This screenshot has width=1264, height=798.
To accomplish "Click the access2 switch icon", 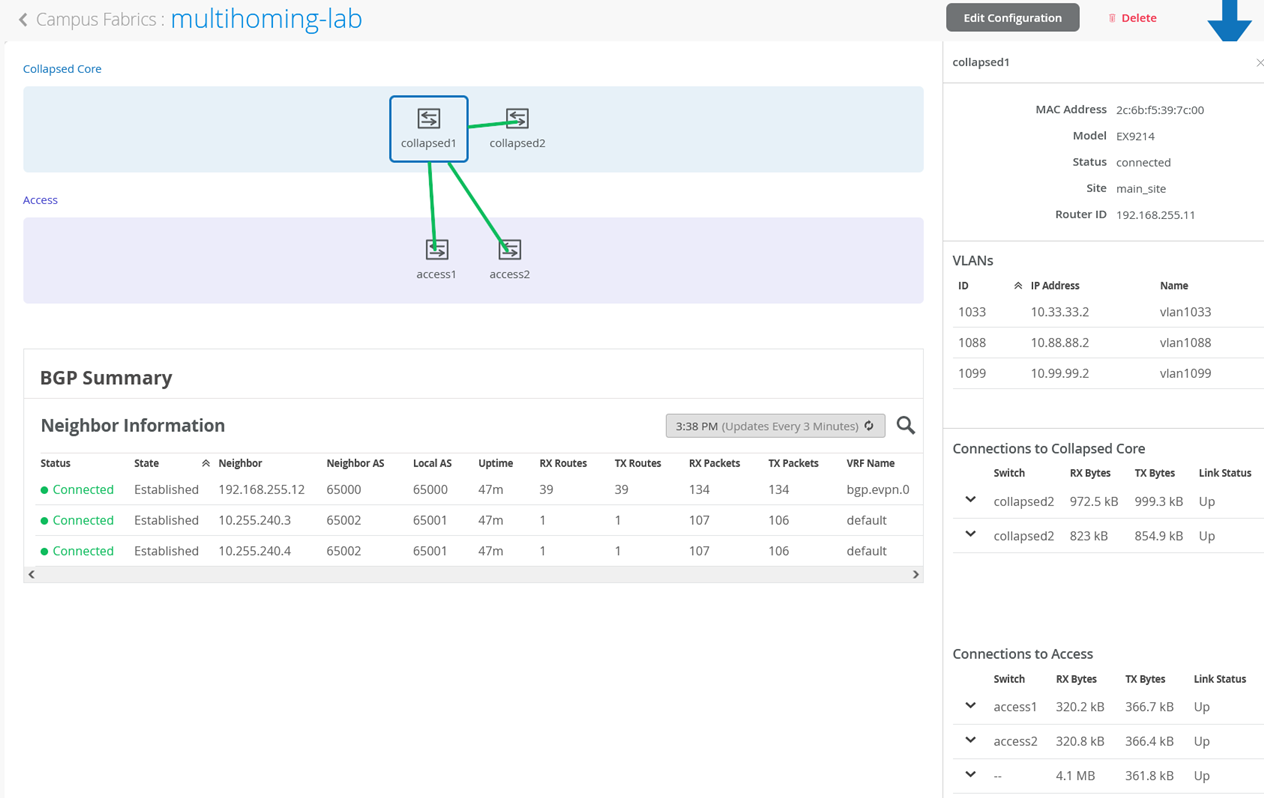I will click(x=509, y=250).
